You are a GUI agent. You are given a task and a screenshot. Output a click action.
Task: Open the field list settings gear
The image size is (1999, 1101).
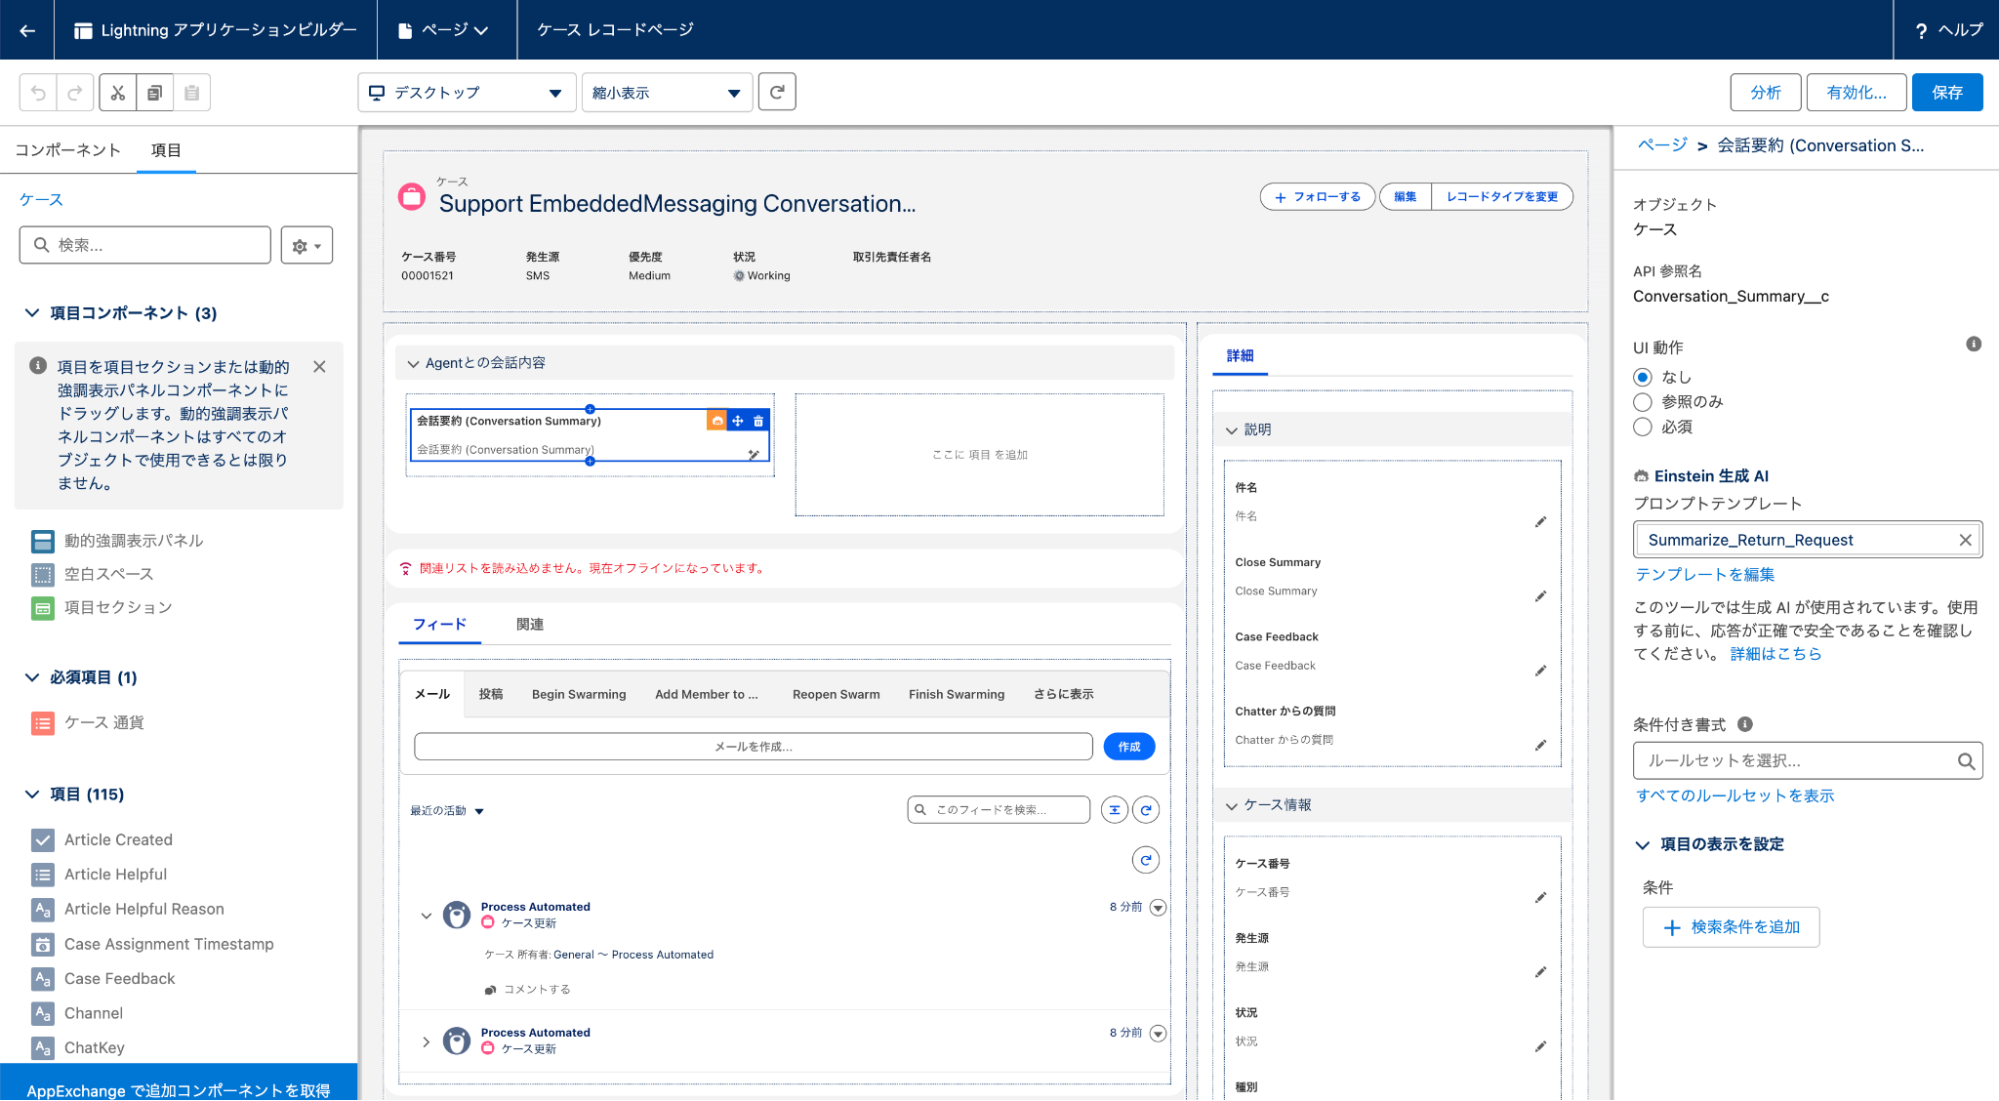pos(306,245)
